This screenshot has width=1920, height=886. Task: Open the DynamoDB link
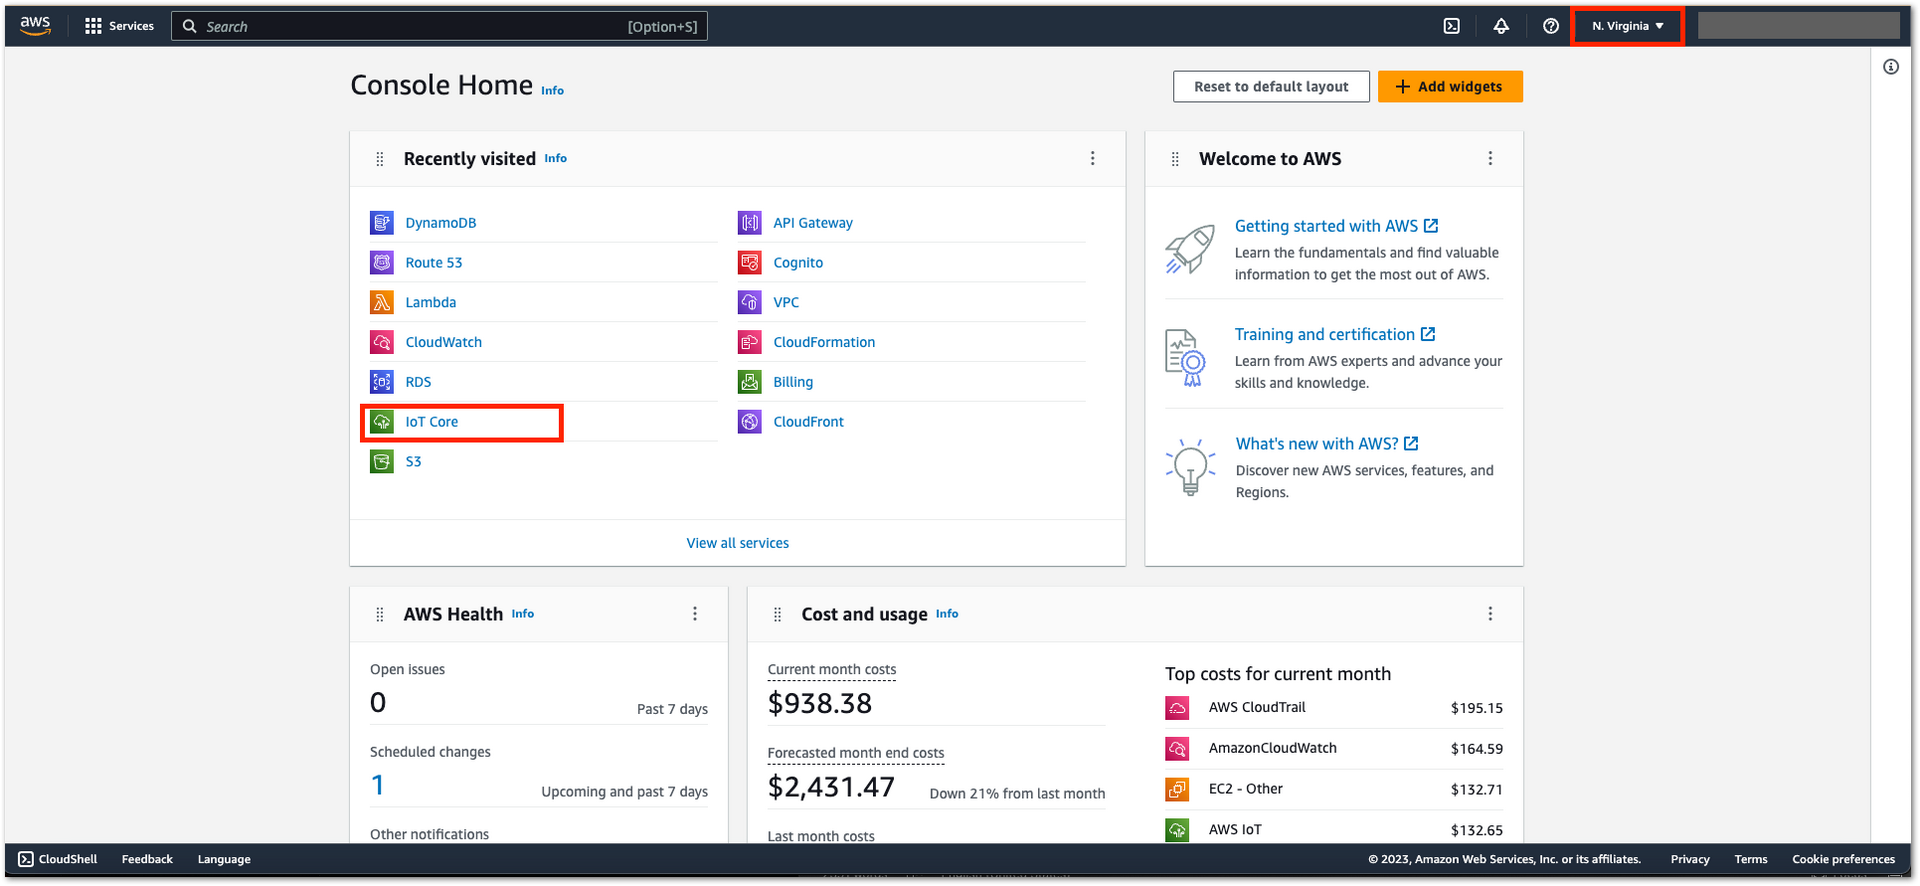440,223
